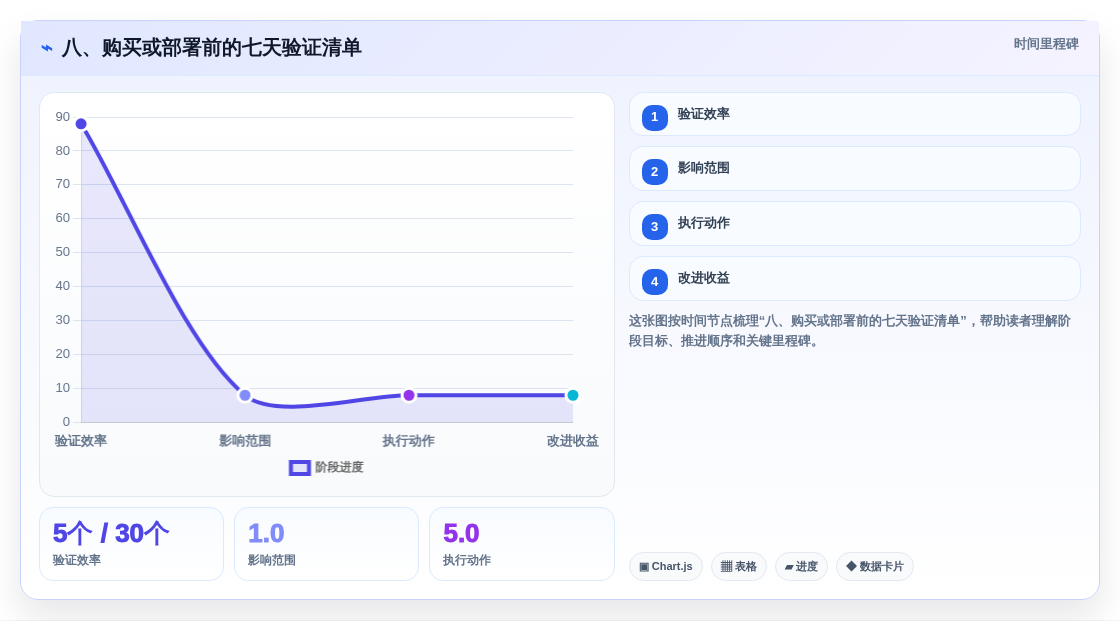Open the 影响范围 milestone row
The height and width of the screenshot is (621, 1120).
854,169
